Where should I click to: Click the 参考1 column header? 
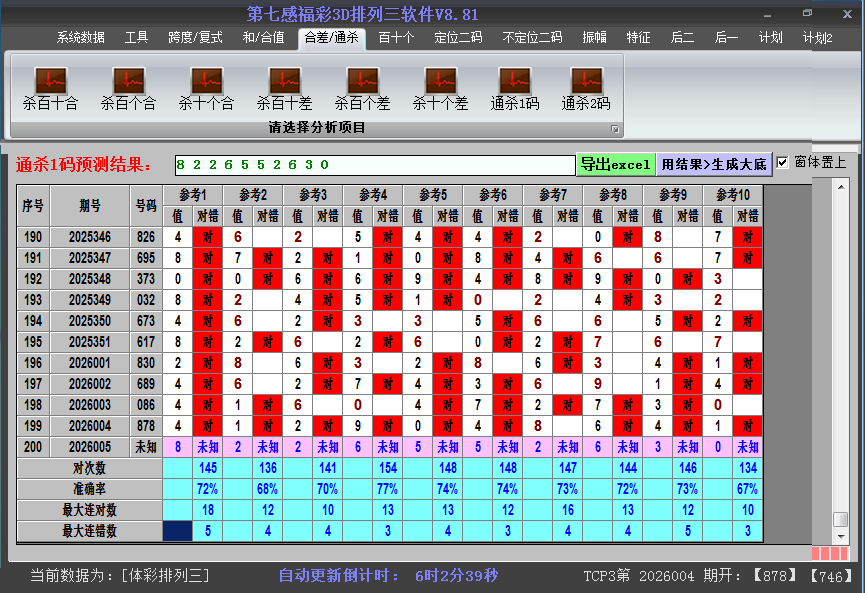193,194
